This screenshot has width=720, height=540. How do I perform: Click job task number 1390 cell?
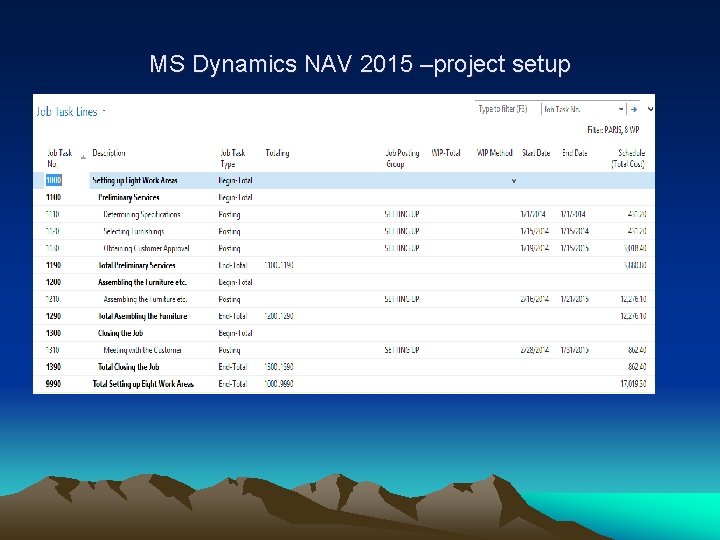click(53, 367)
